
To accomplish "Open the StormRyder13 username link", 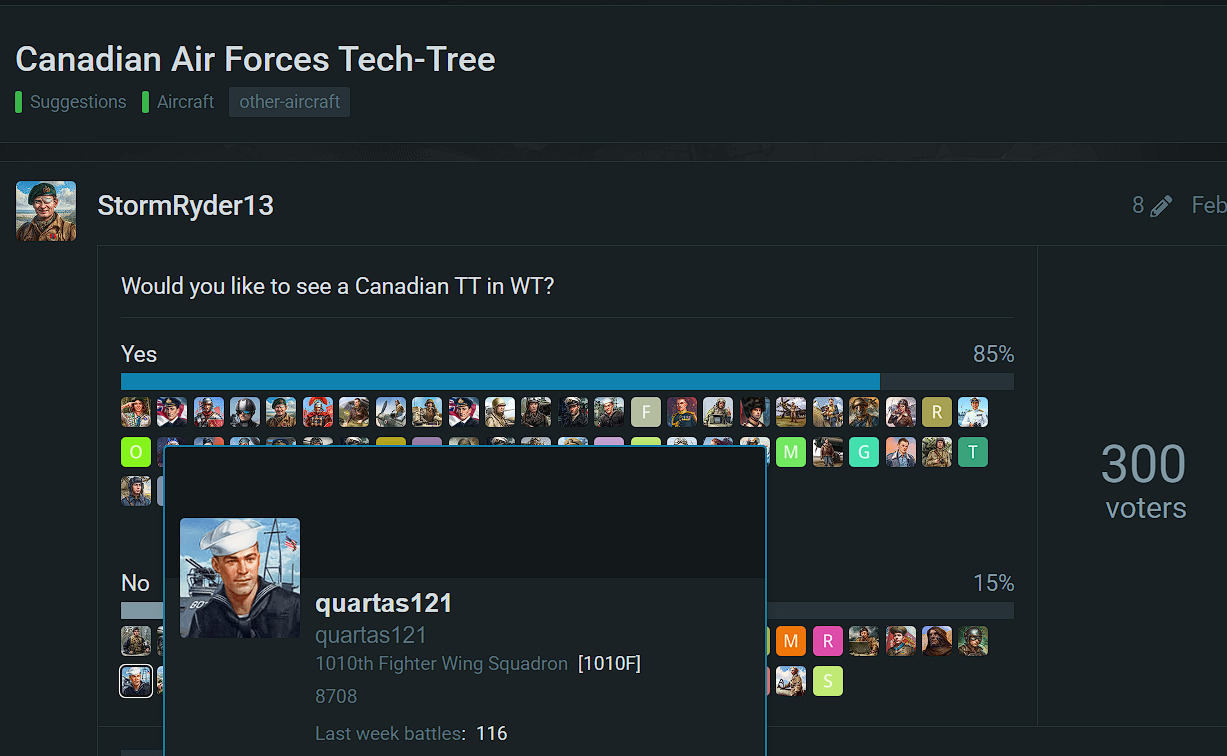I will [185, 206].
